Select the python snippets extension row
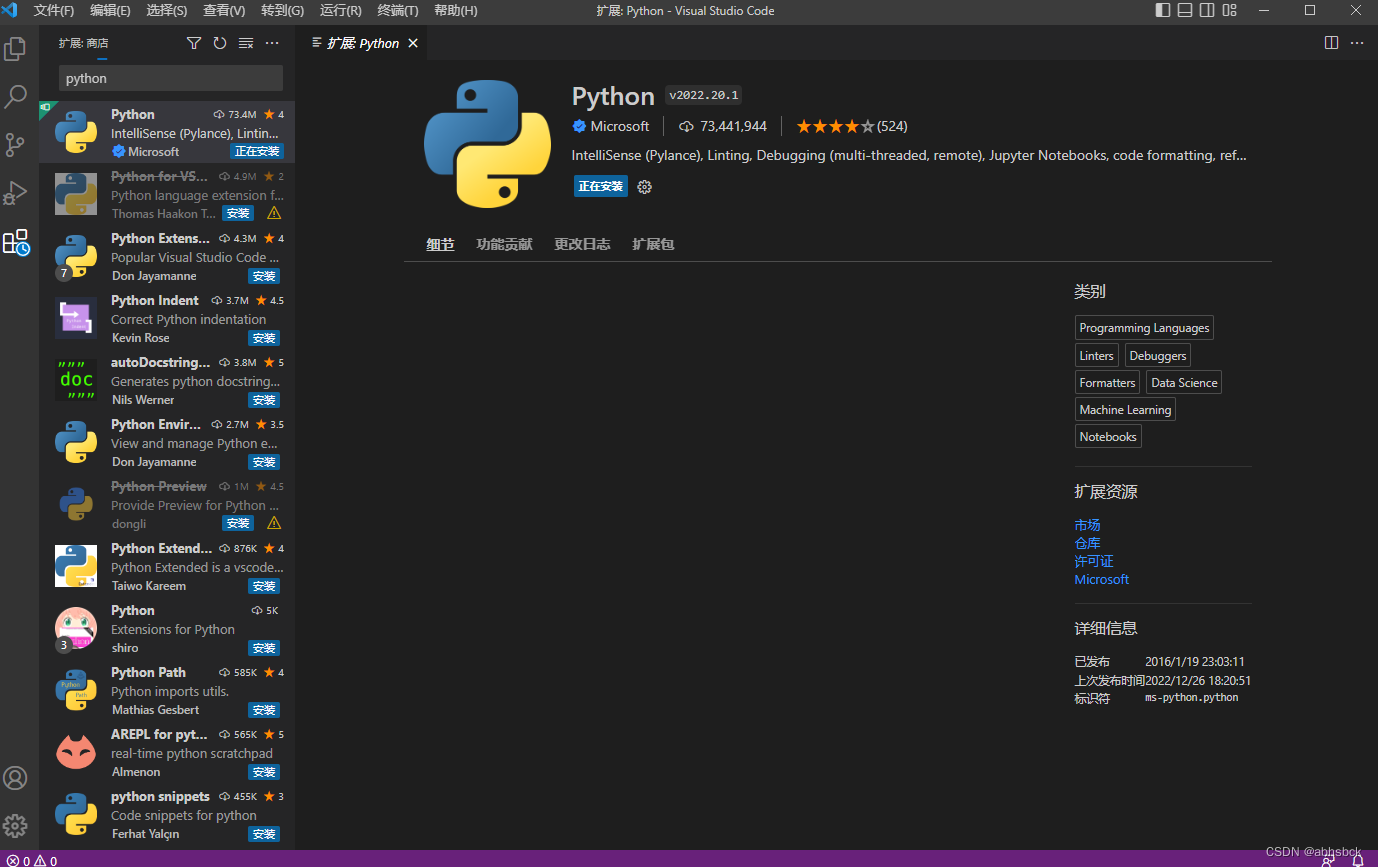This screenshot has width=1378, height=867. click(167, 814)
